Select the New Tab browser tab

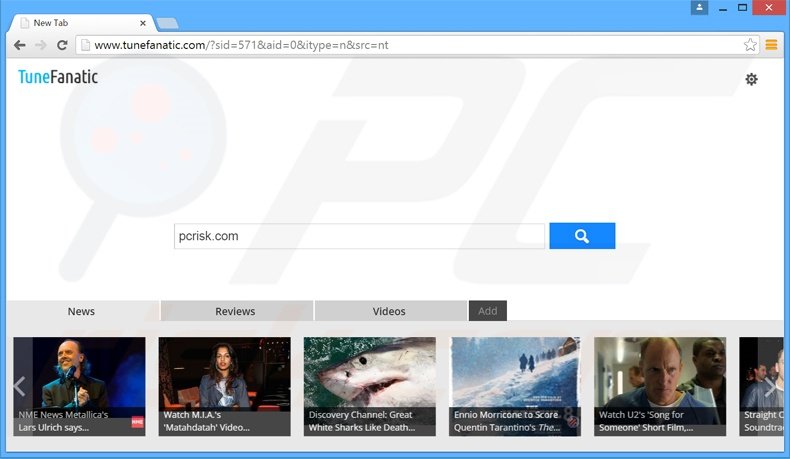click(x=81, y=23)
